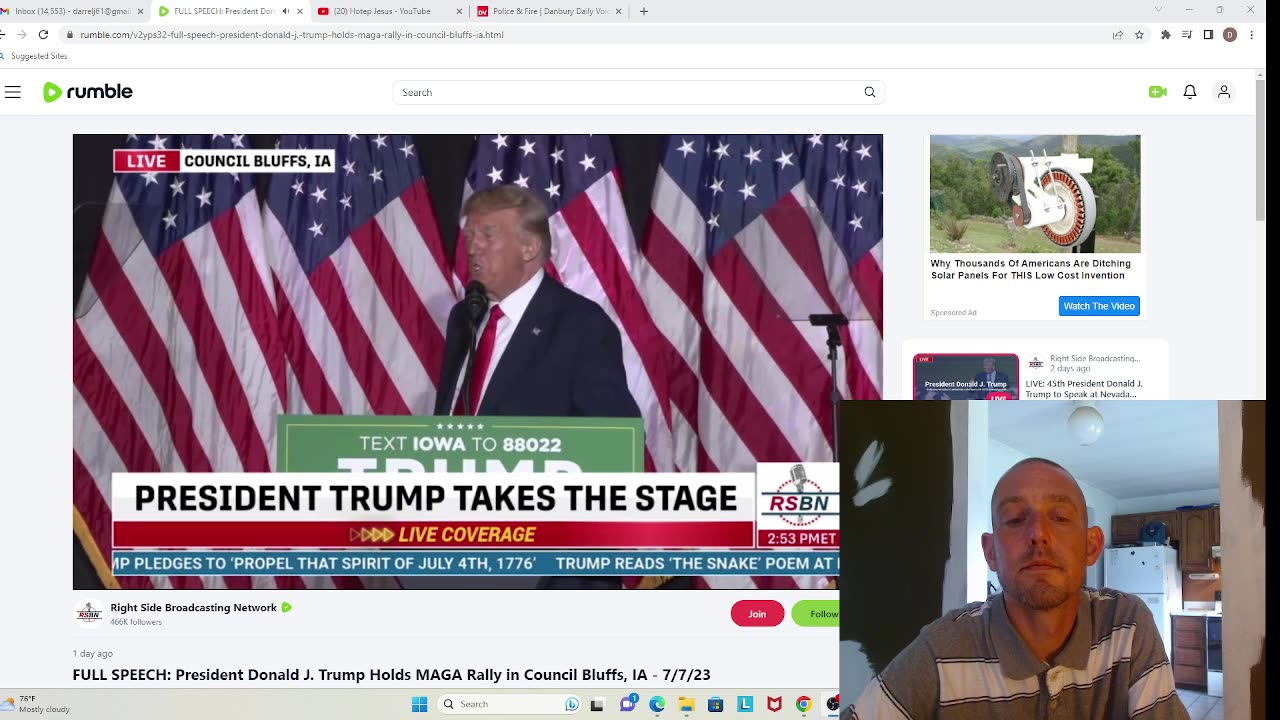View site information lock icon

click(x=69, y=34)
